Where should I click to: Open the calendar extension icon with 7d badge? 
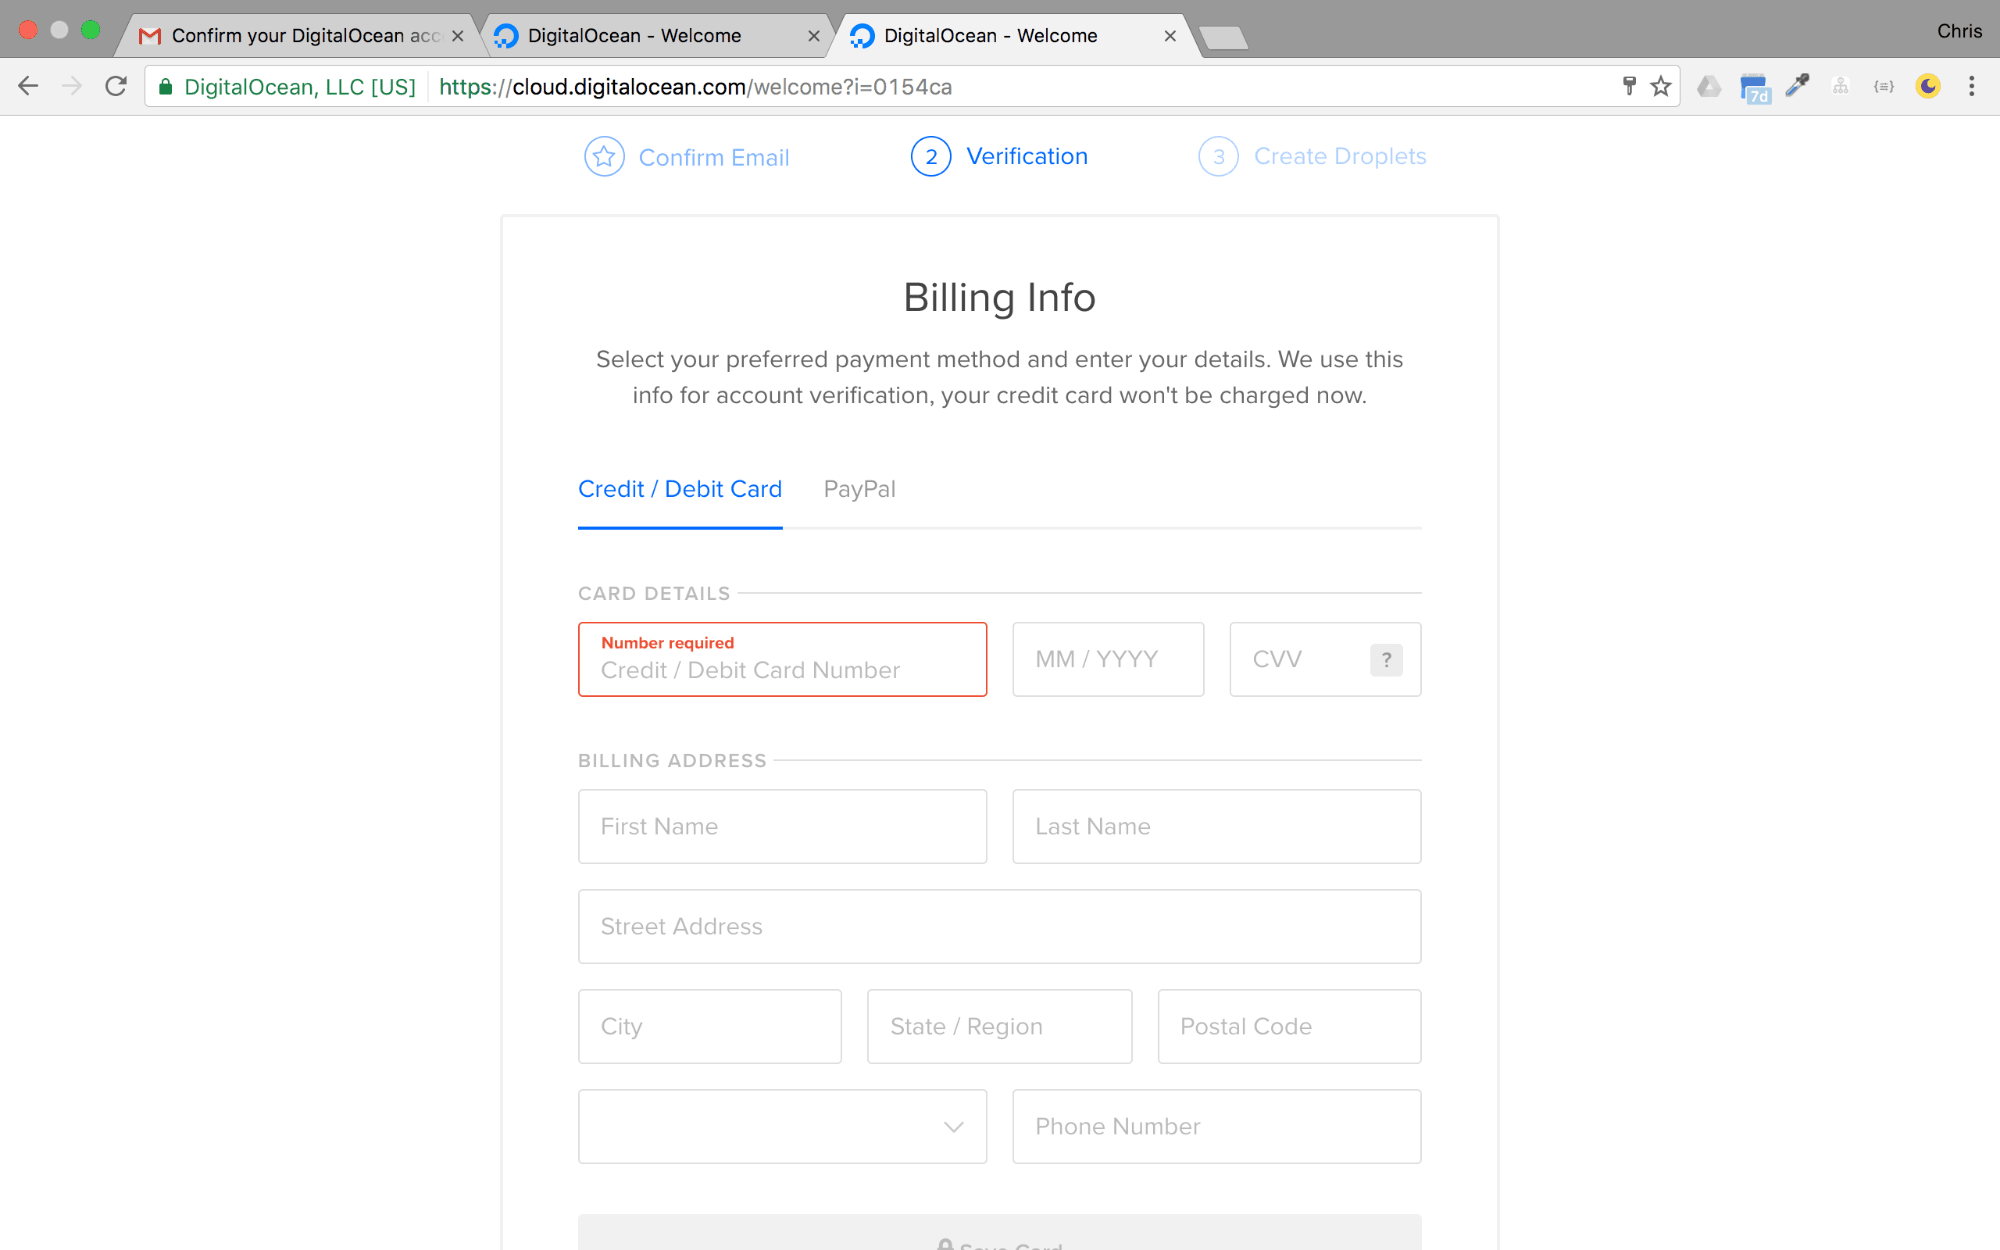[1754, 88]
